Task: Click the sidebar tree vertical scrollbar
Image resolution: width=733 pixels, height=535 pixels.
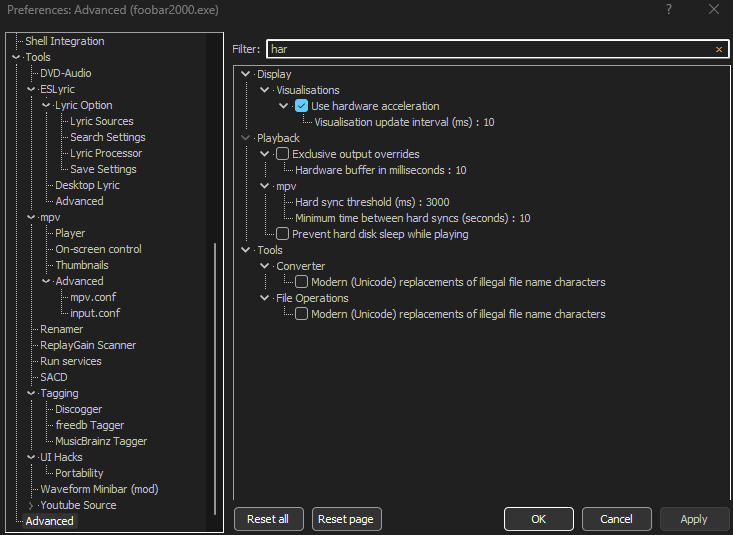Action: 215,378
